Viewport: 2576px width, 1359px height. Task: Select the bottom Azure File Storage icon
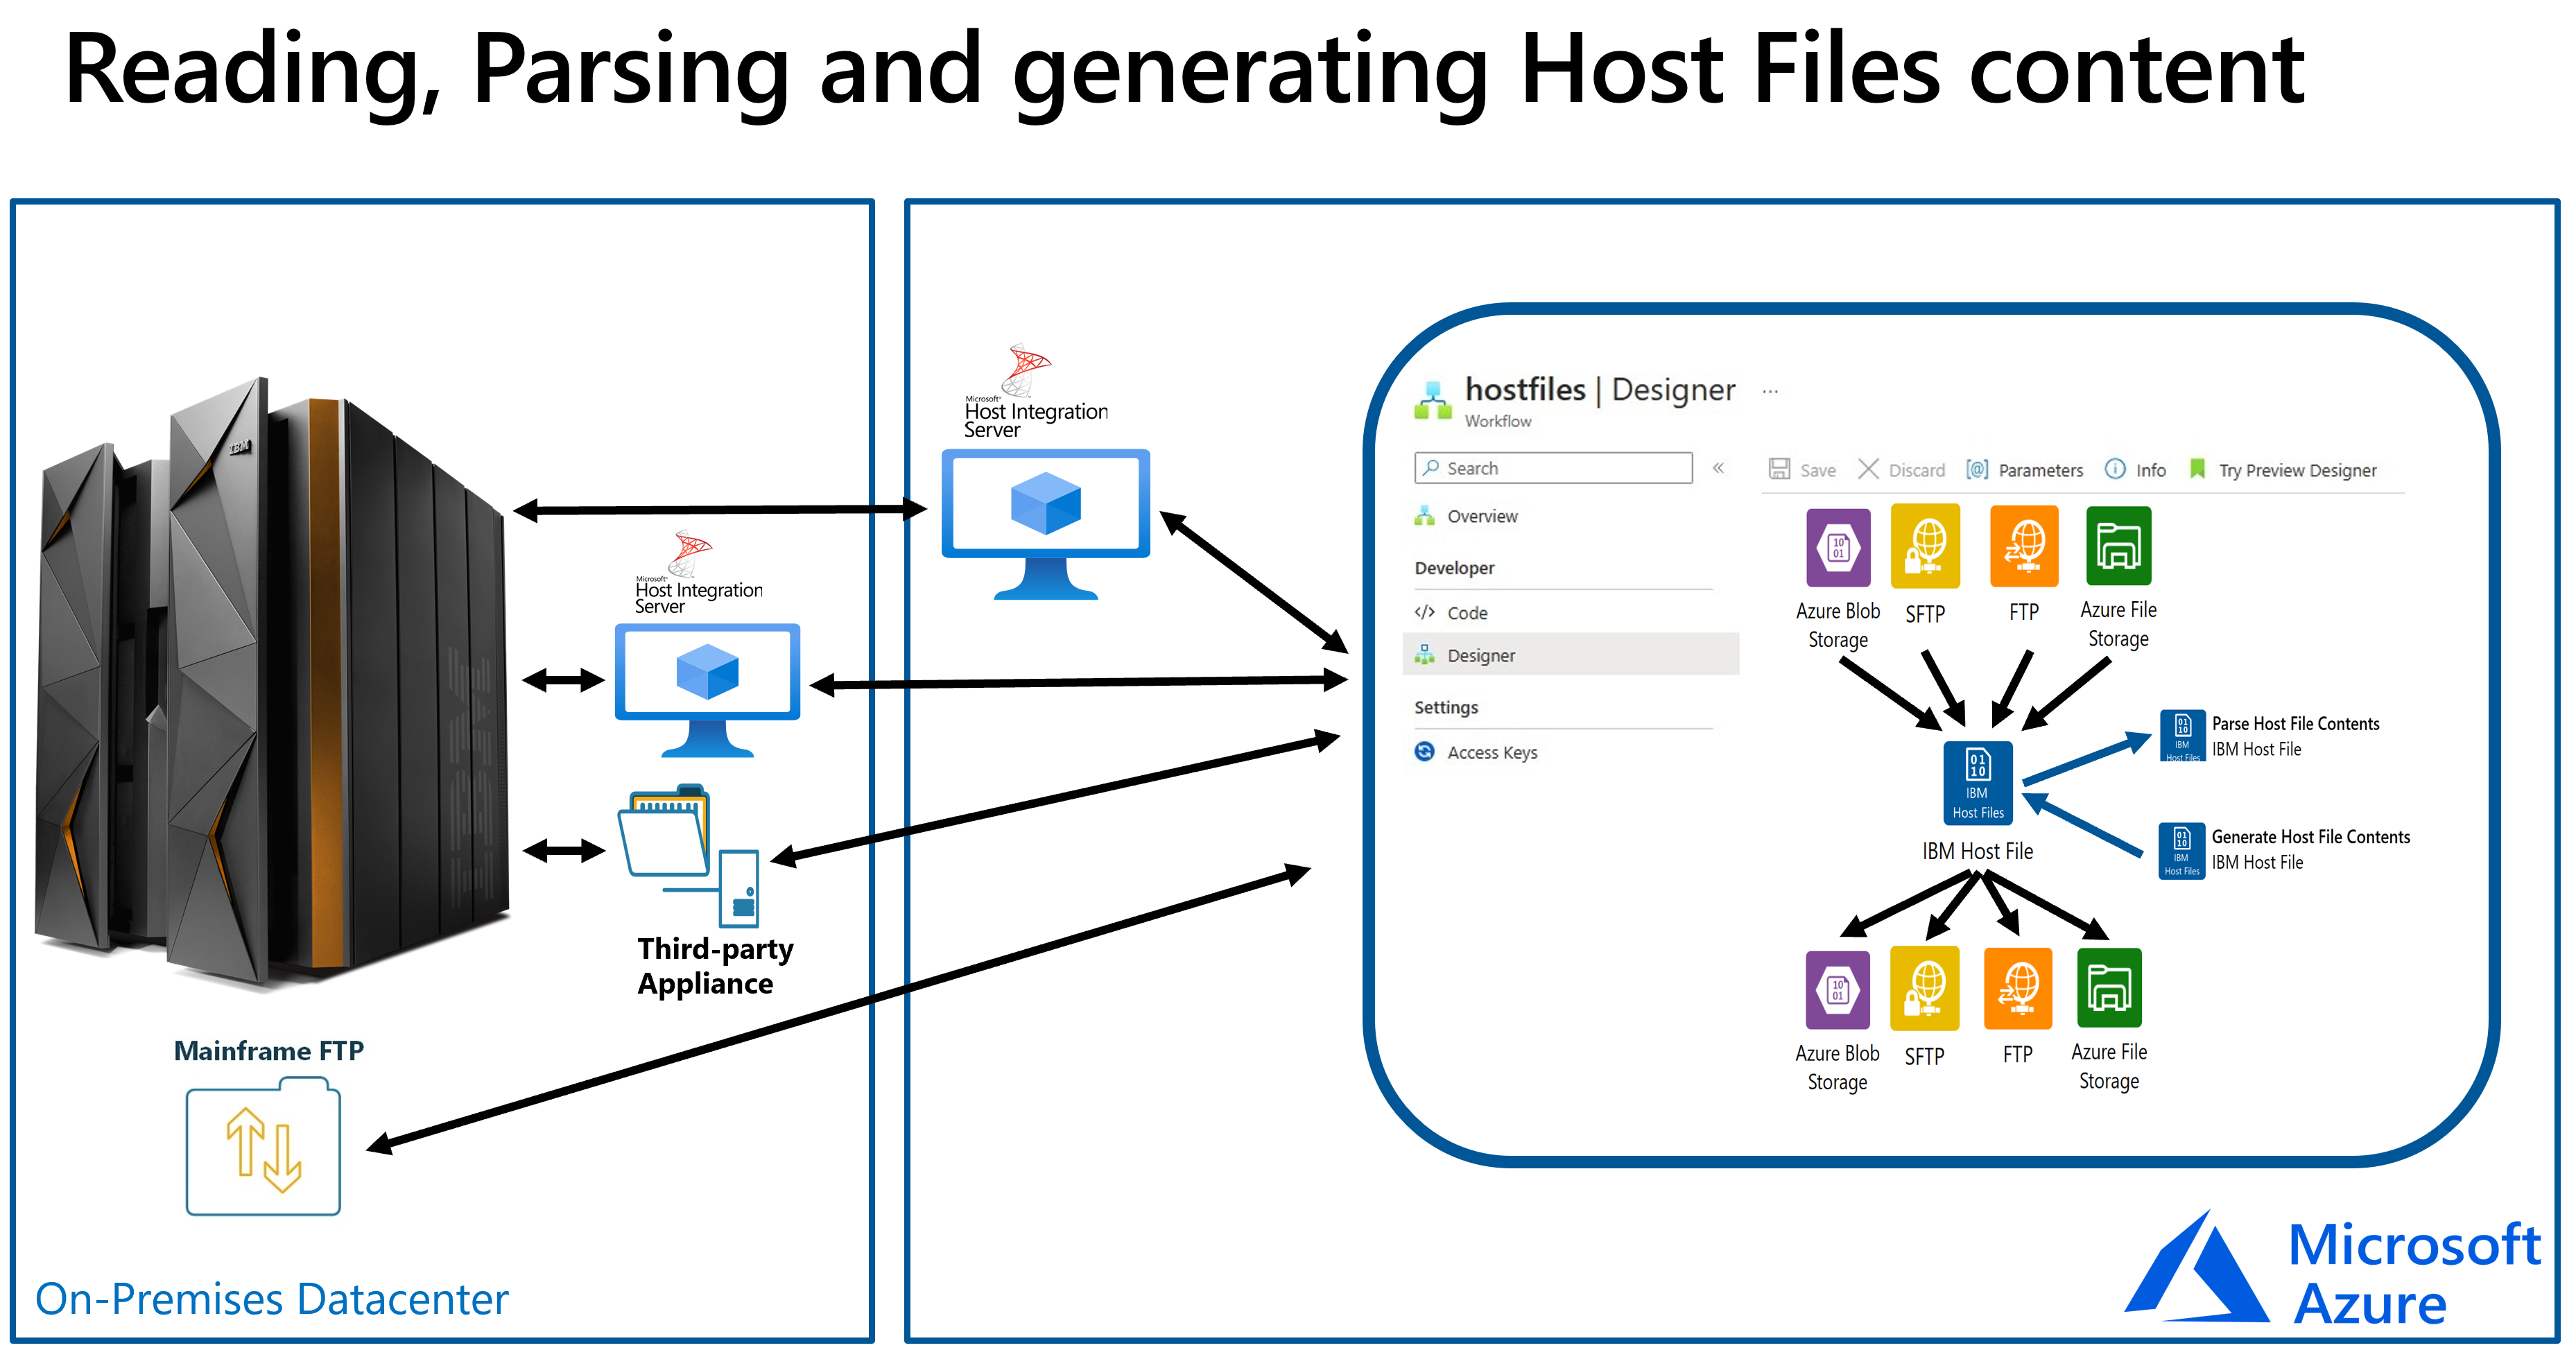tap(2109, 988)
